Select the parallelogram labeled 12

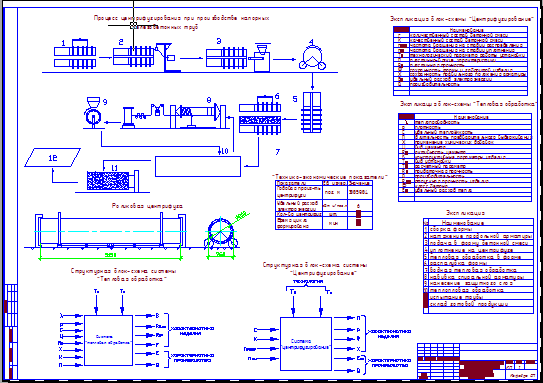coord(52,158)
